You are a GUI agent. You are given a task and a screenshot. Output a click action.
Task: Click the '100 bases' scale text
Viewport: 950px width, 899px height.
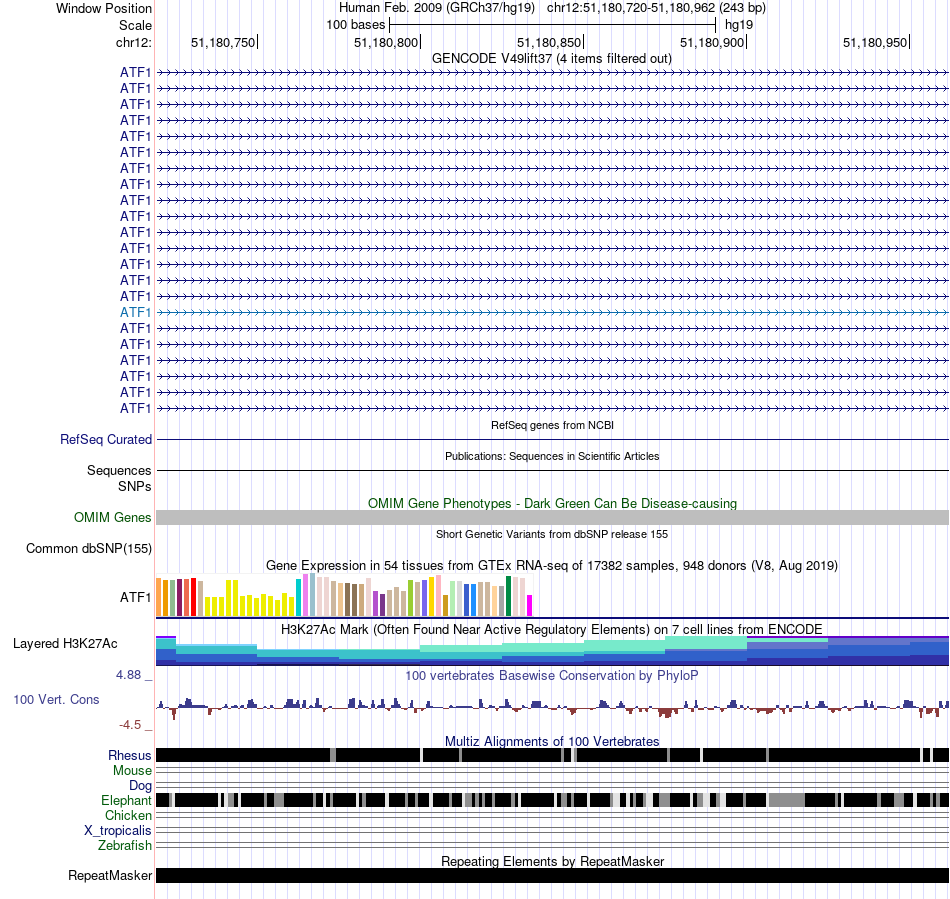click(x=356, y=25)
